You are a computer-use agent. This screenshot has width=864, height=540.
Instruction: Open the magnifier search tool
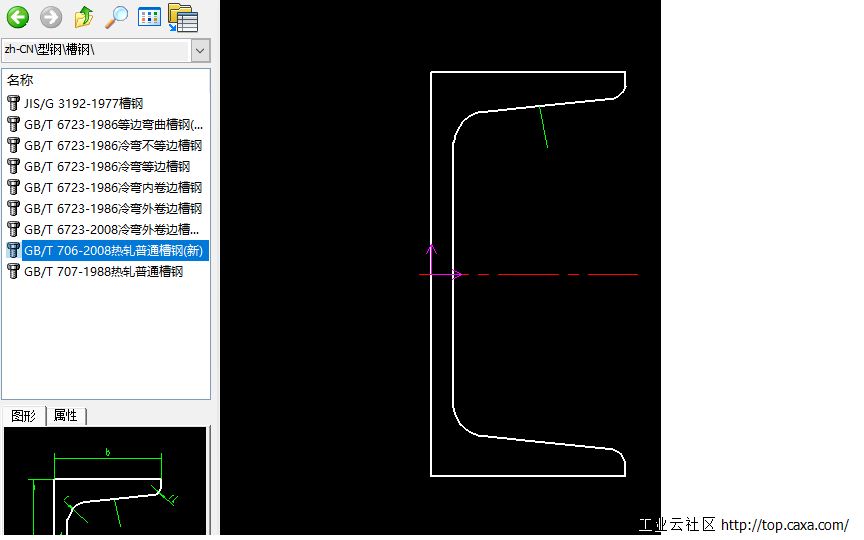(x=117, y=17)
